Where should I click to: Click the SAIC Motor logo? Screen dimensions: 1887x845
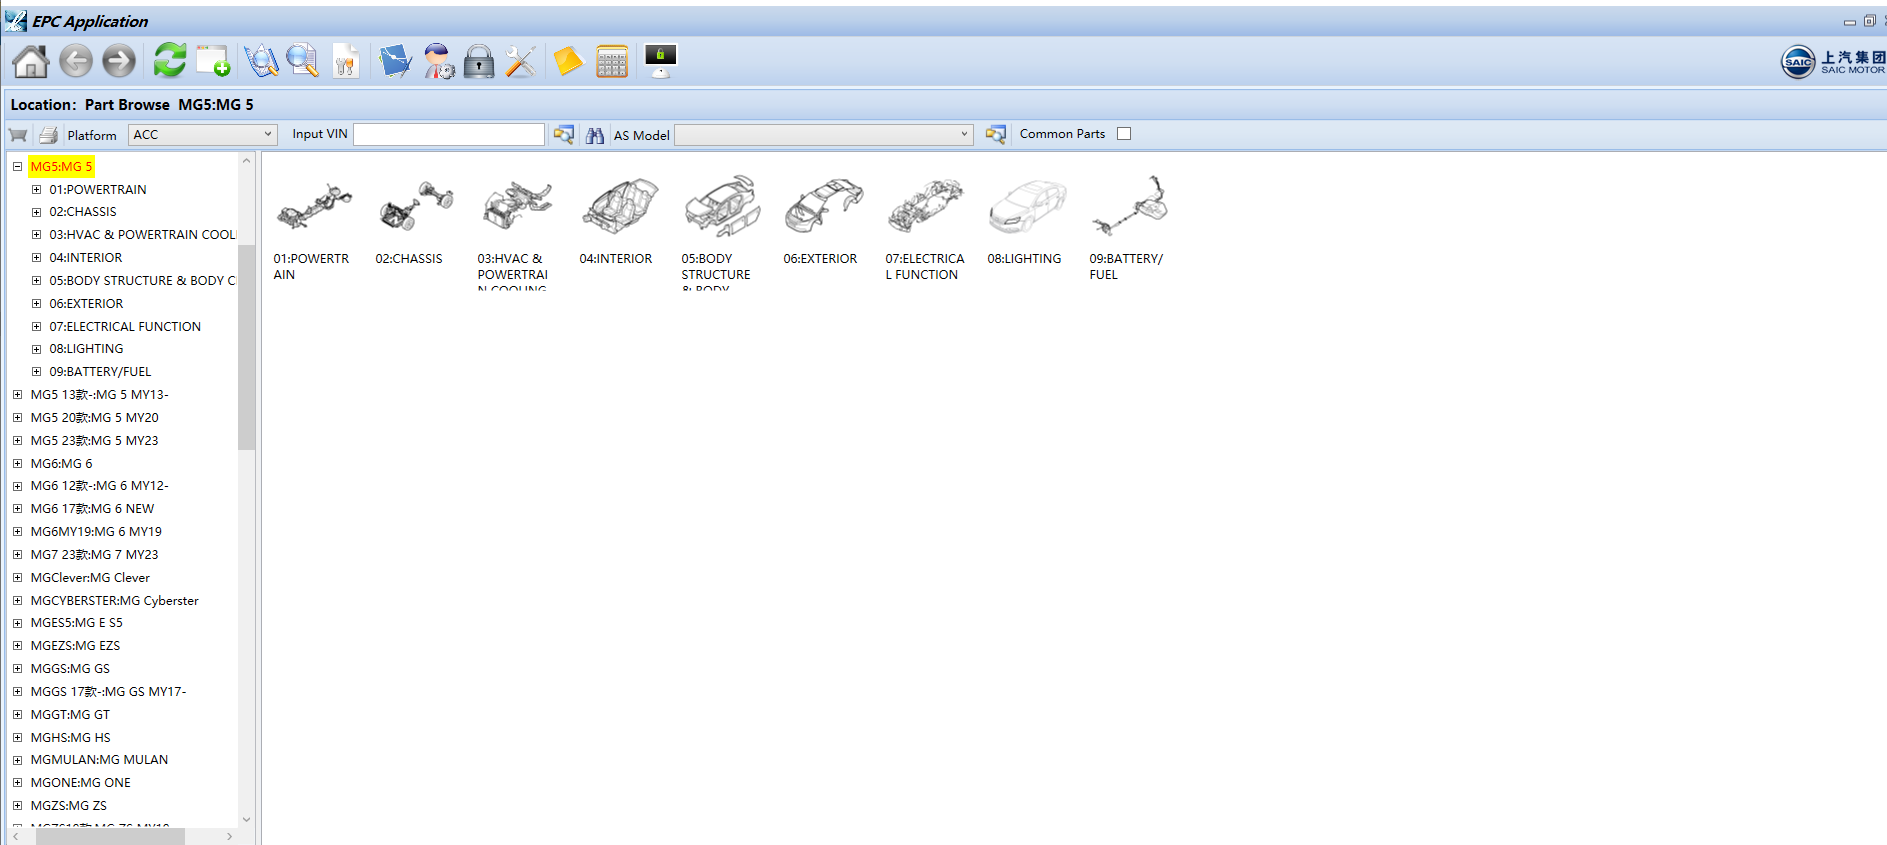1833,62
